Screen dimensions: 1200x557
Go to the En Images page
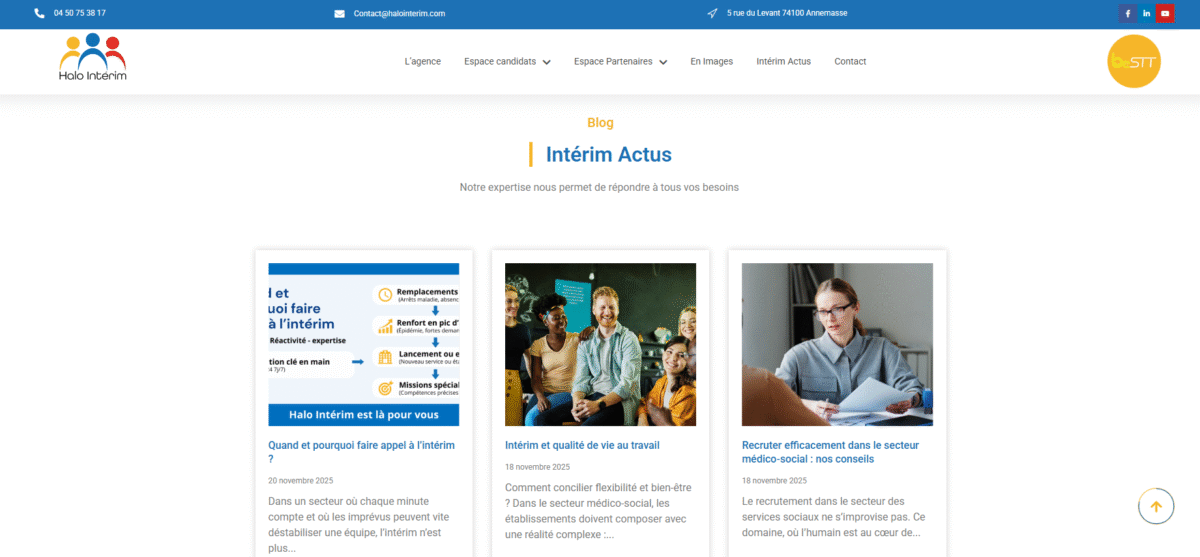click(x=711, y=61)
